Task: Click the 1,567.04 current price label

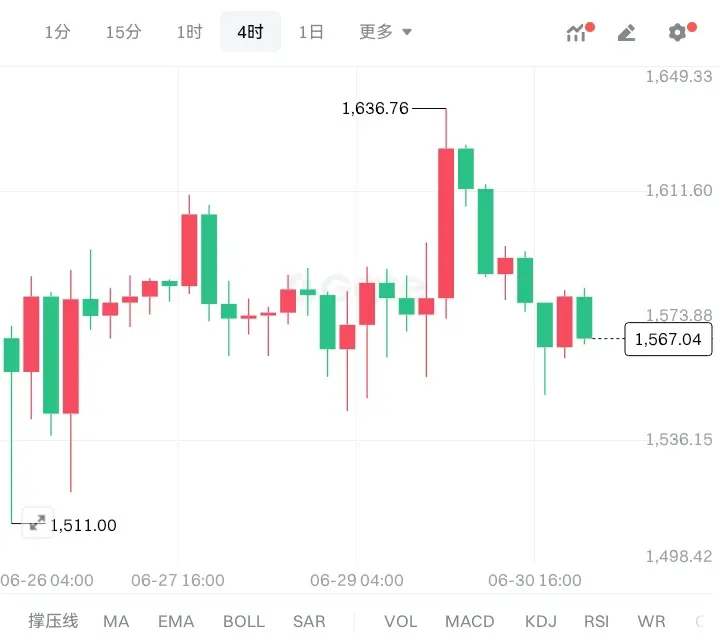Action: pyautogui.click(x=668, y=339)
